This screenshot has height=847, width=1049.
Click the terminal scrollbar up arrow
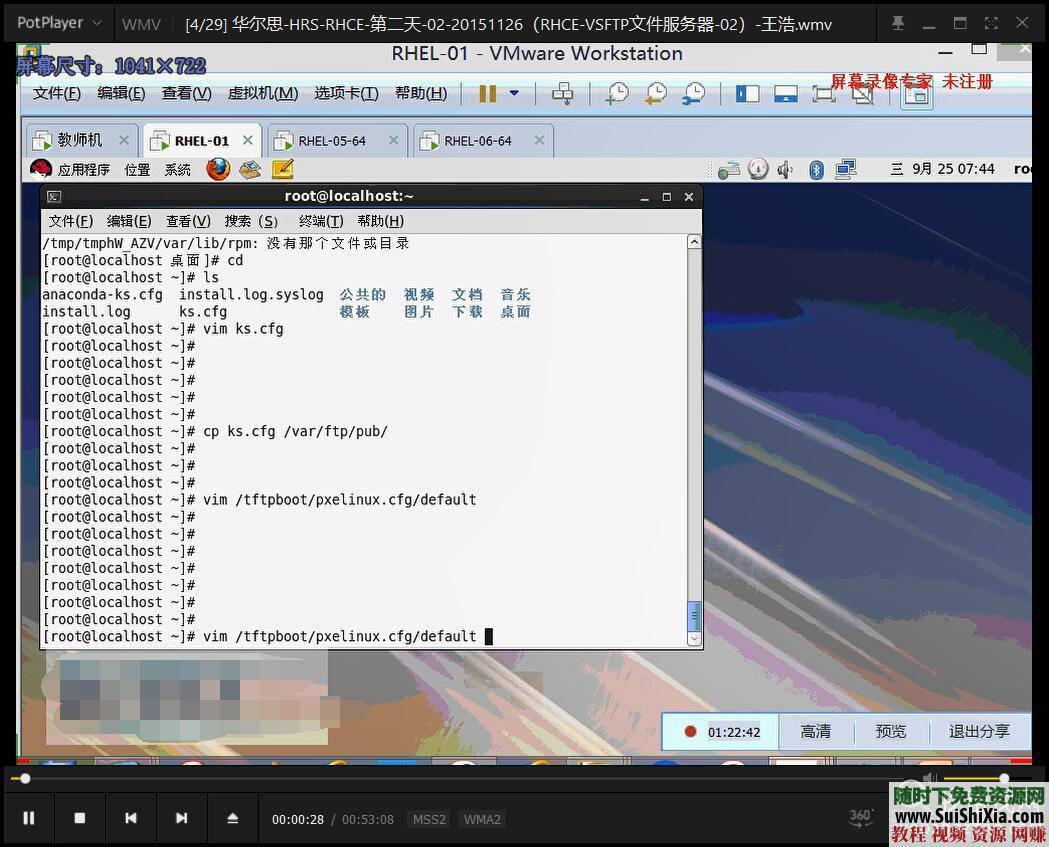[694, 242]
